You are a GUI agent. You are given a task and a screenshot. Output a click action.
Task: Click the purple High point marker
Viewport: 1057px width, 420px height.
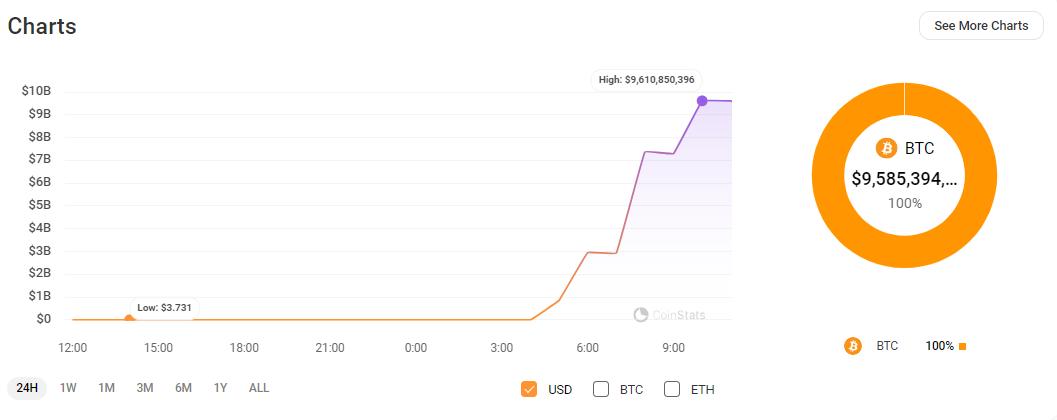click(702, 100)
